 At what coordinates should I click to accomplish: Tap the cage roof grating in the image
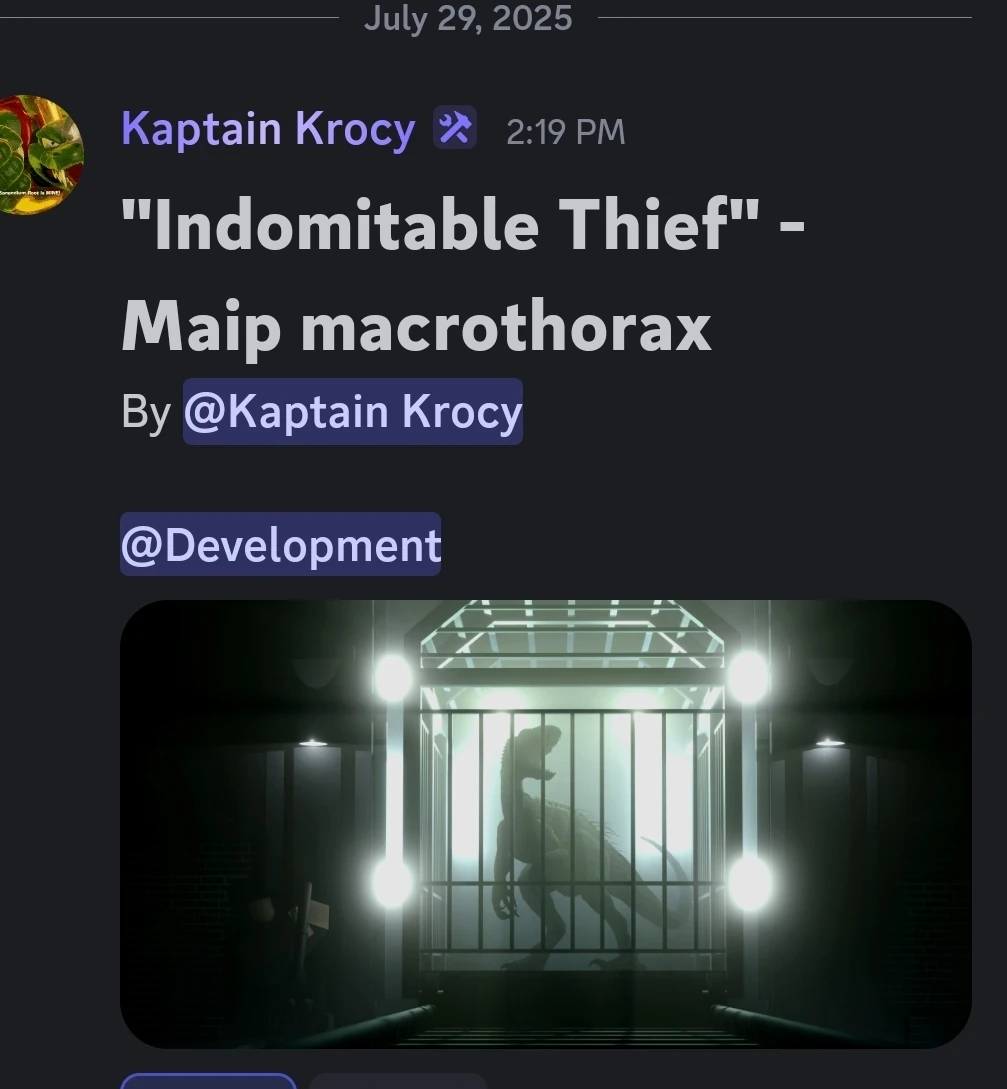pyautogui.click(x=572, y=633)
